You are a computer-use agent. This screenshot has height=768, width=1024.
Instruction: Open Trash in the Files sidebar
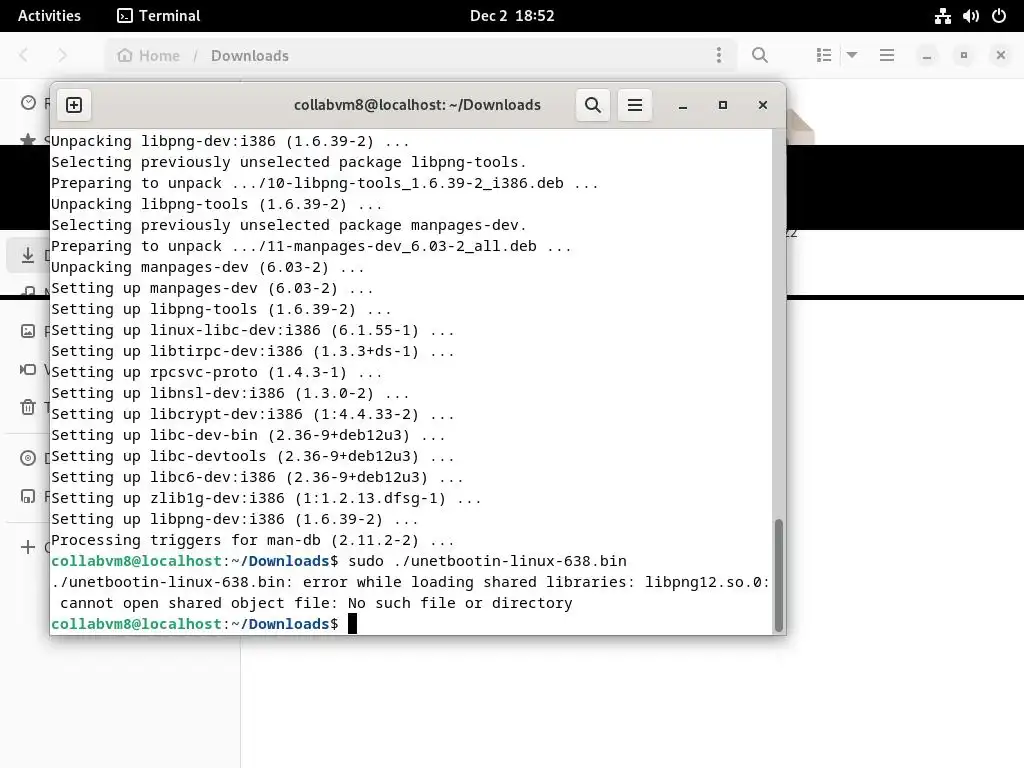coord(28,408)
